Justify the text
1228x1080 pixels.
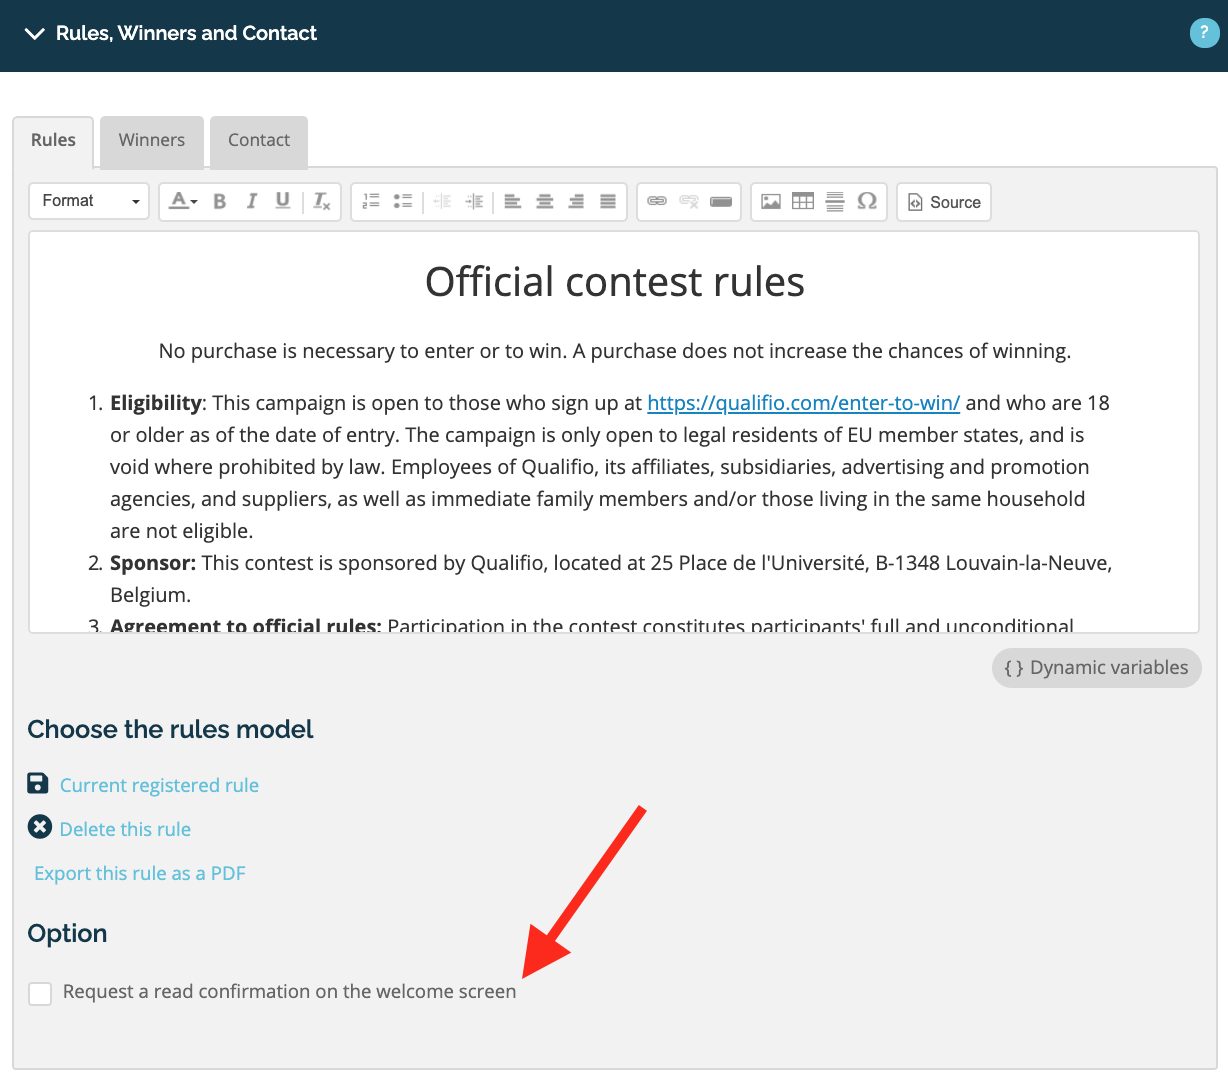pyautogui.click(x=608, y=201)
